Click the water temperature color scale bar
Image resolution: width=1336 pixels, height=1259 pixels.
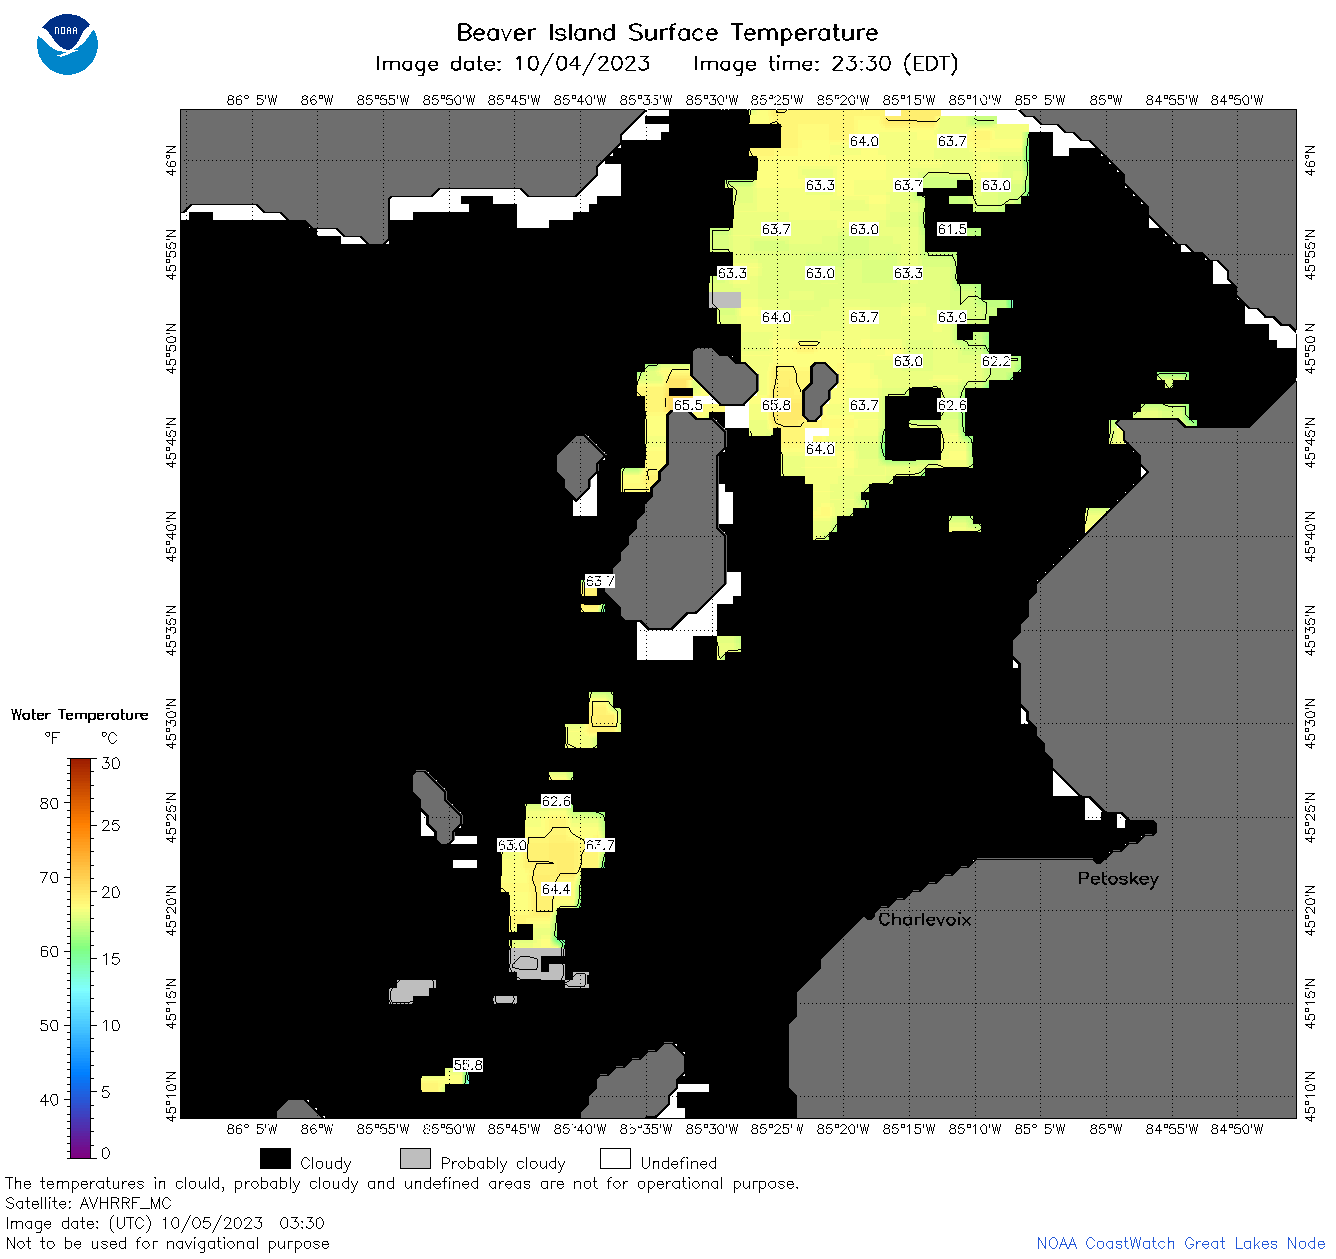click(x=81, y=958)
